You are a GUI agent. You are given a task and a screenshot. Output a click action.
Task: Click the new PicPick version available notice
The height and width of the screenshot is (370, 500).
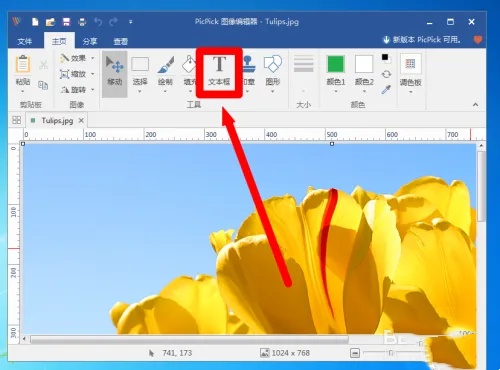click(423, 40)
